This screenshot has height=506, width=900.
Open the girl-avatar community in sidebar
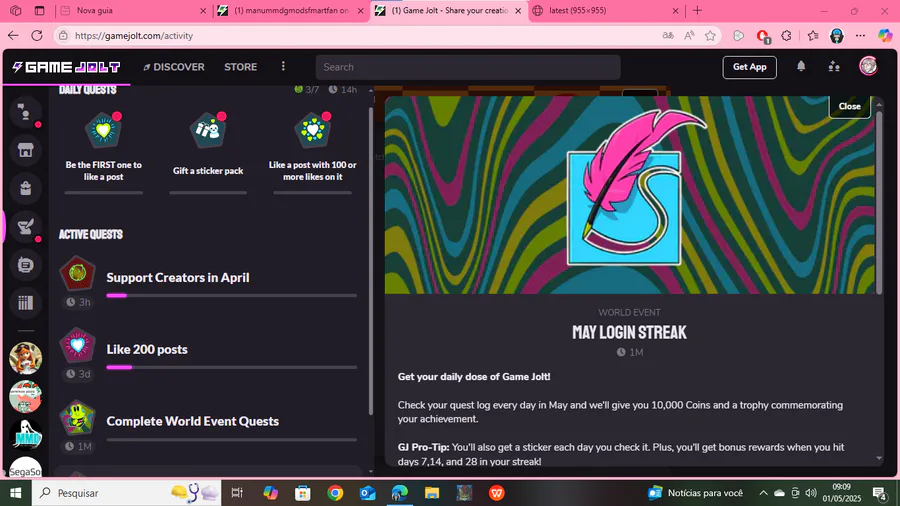[x=25, y=358]
